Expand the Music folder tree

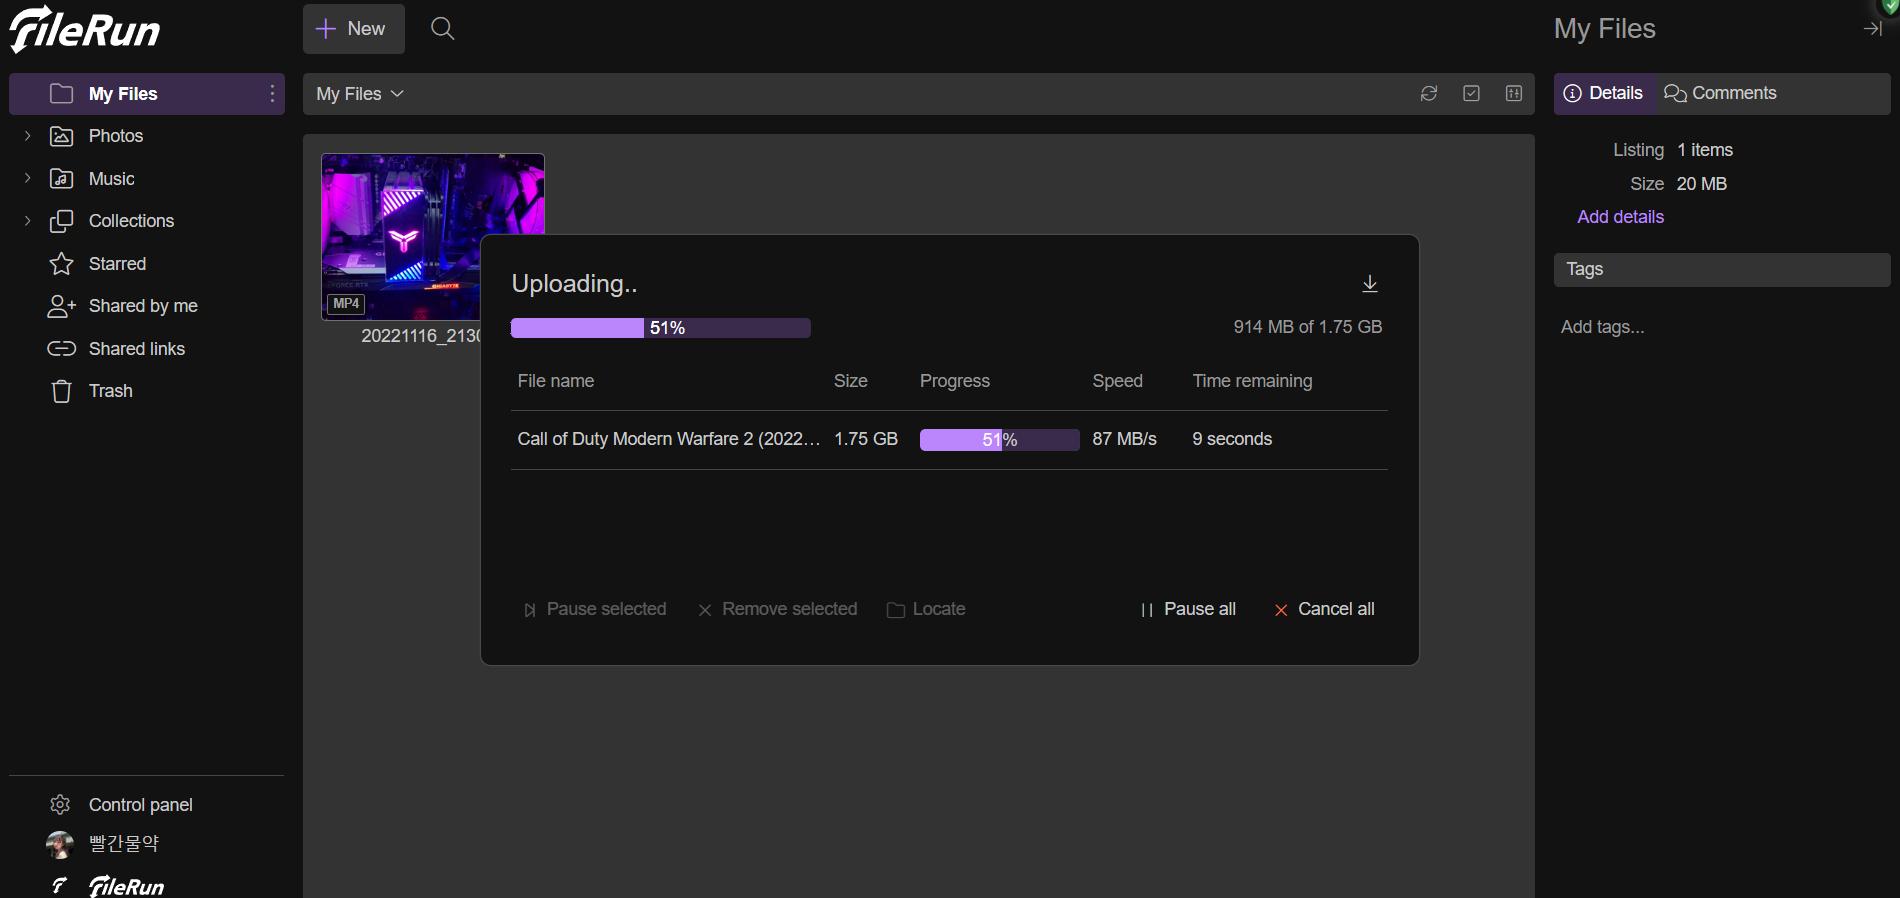[28, 178]
